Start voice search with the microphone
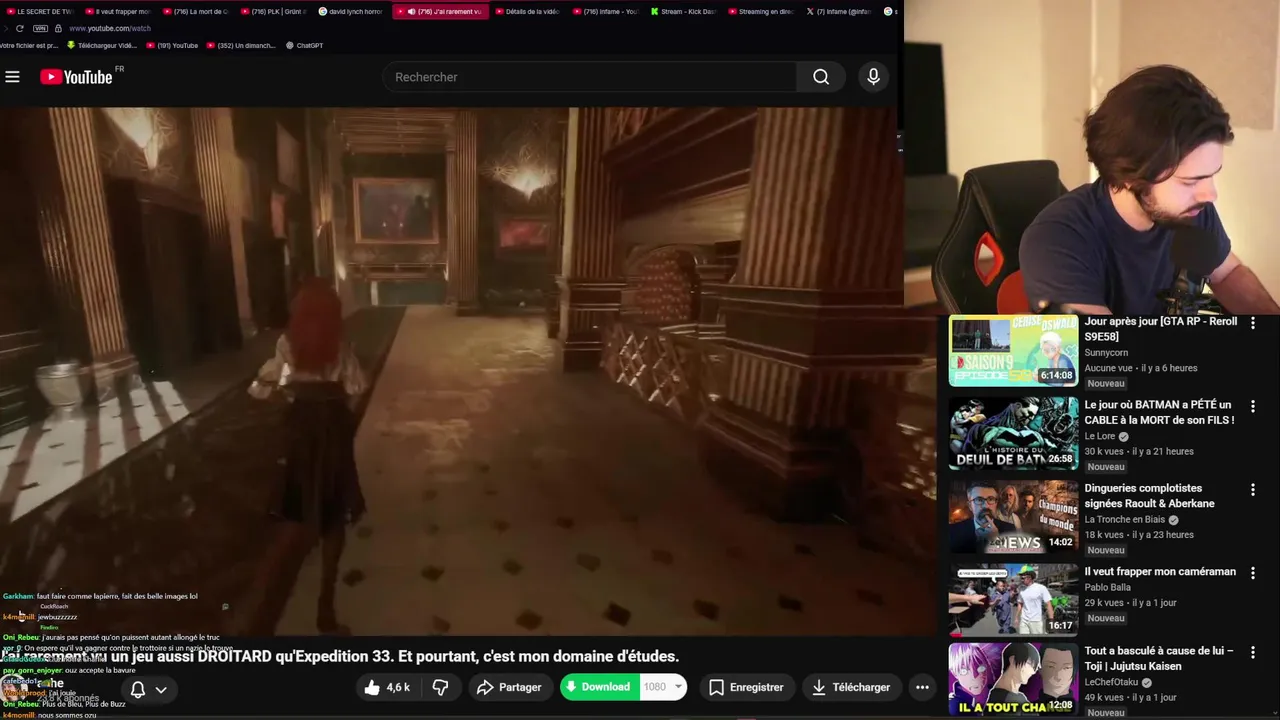The height and width of the screenshot is (720, 1280). pos(873,77)
